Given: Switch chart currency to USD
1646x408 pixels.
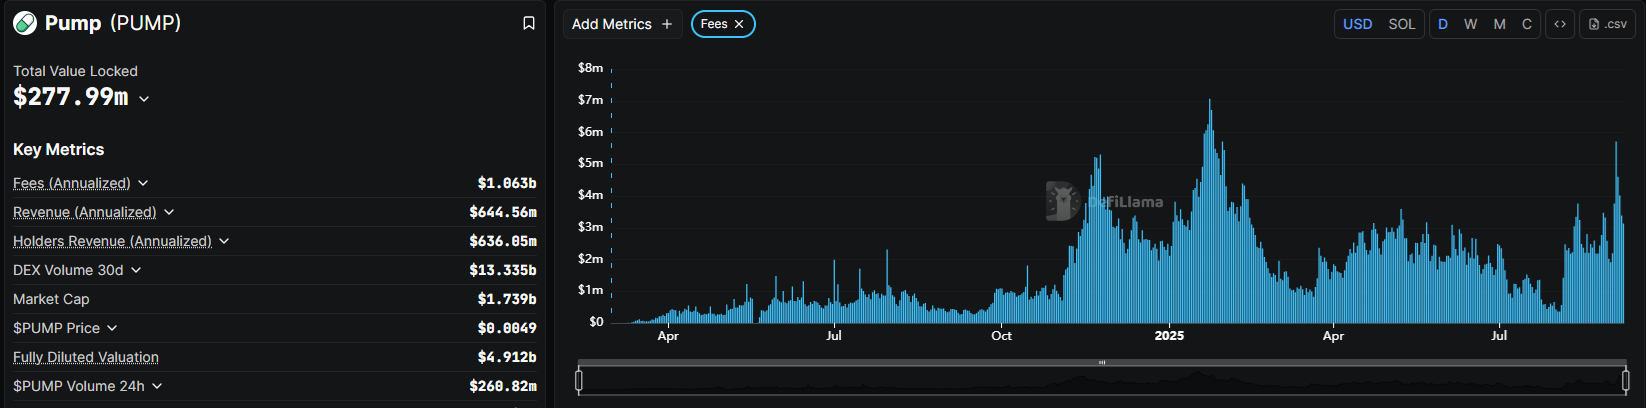Looking at the screenshot, I should point(1357,24).
